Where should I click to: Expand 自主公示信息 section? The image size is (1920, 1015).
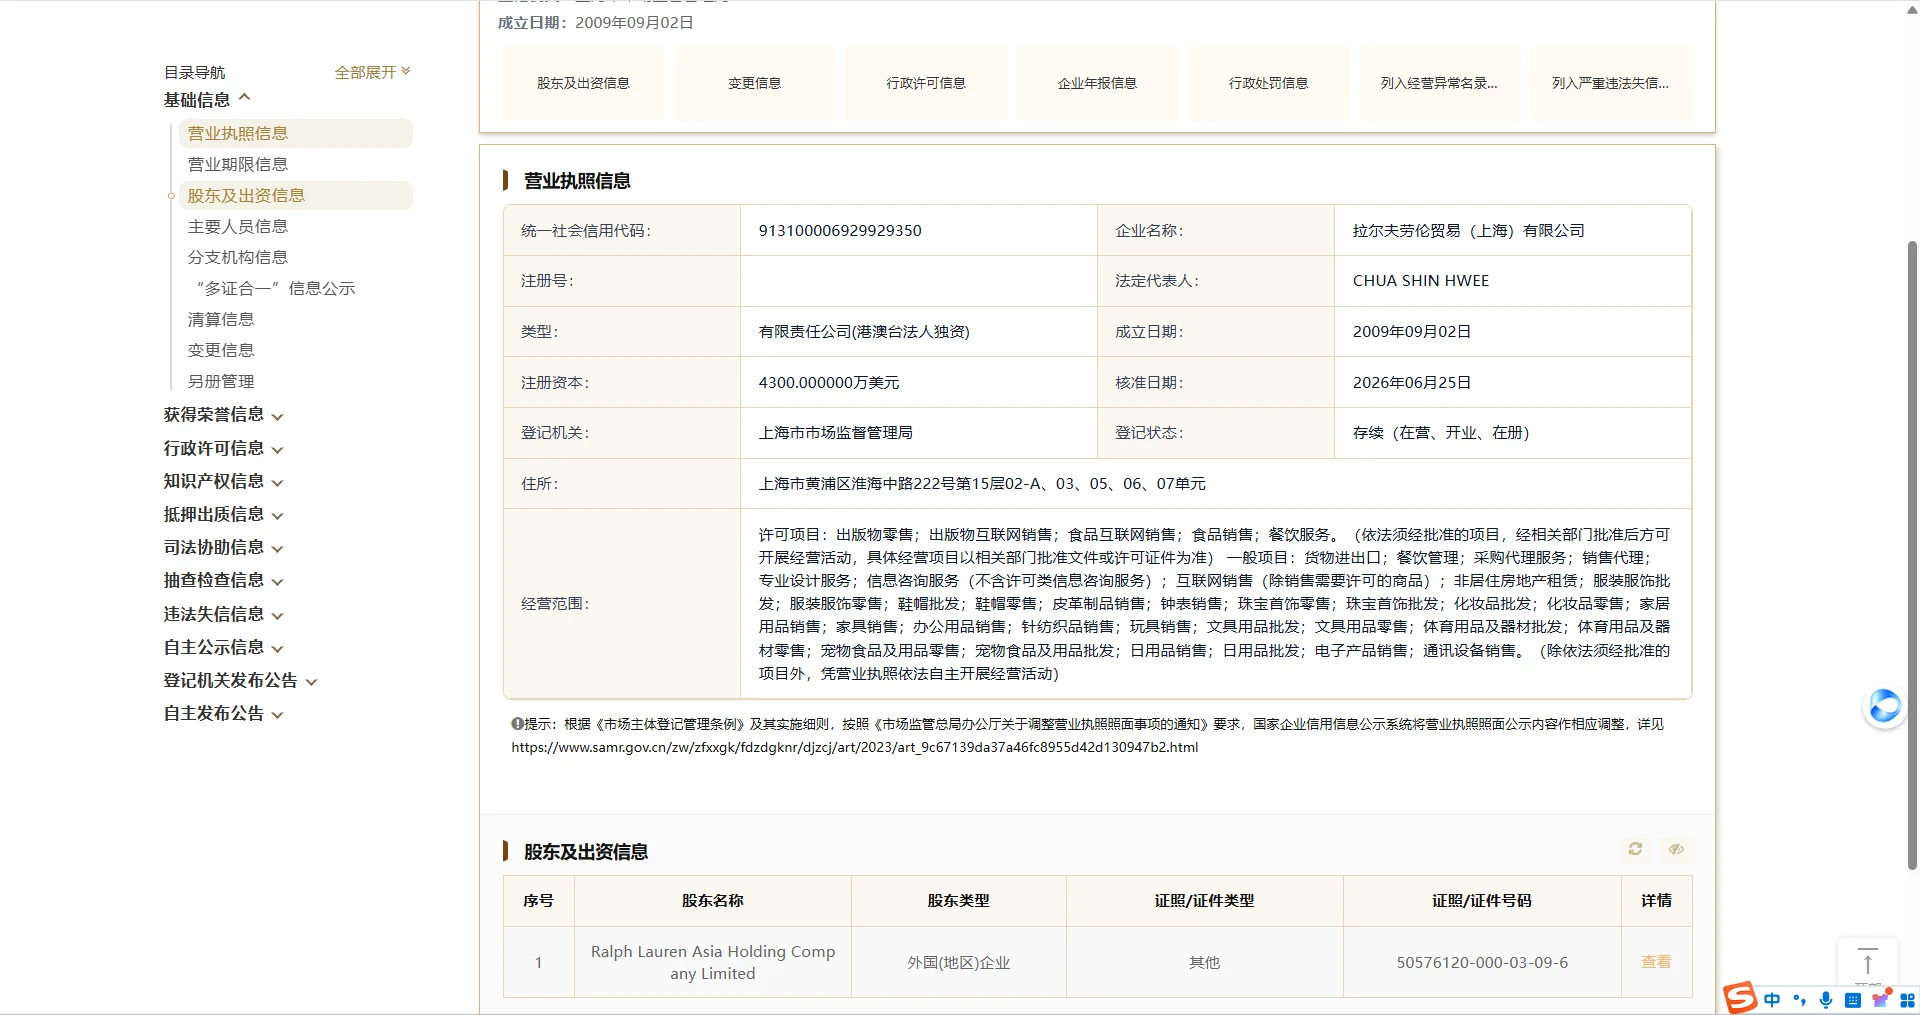[223, 647]
